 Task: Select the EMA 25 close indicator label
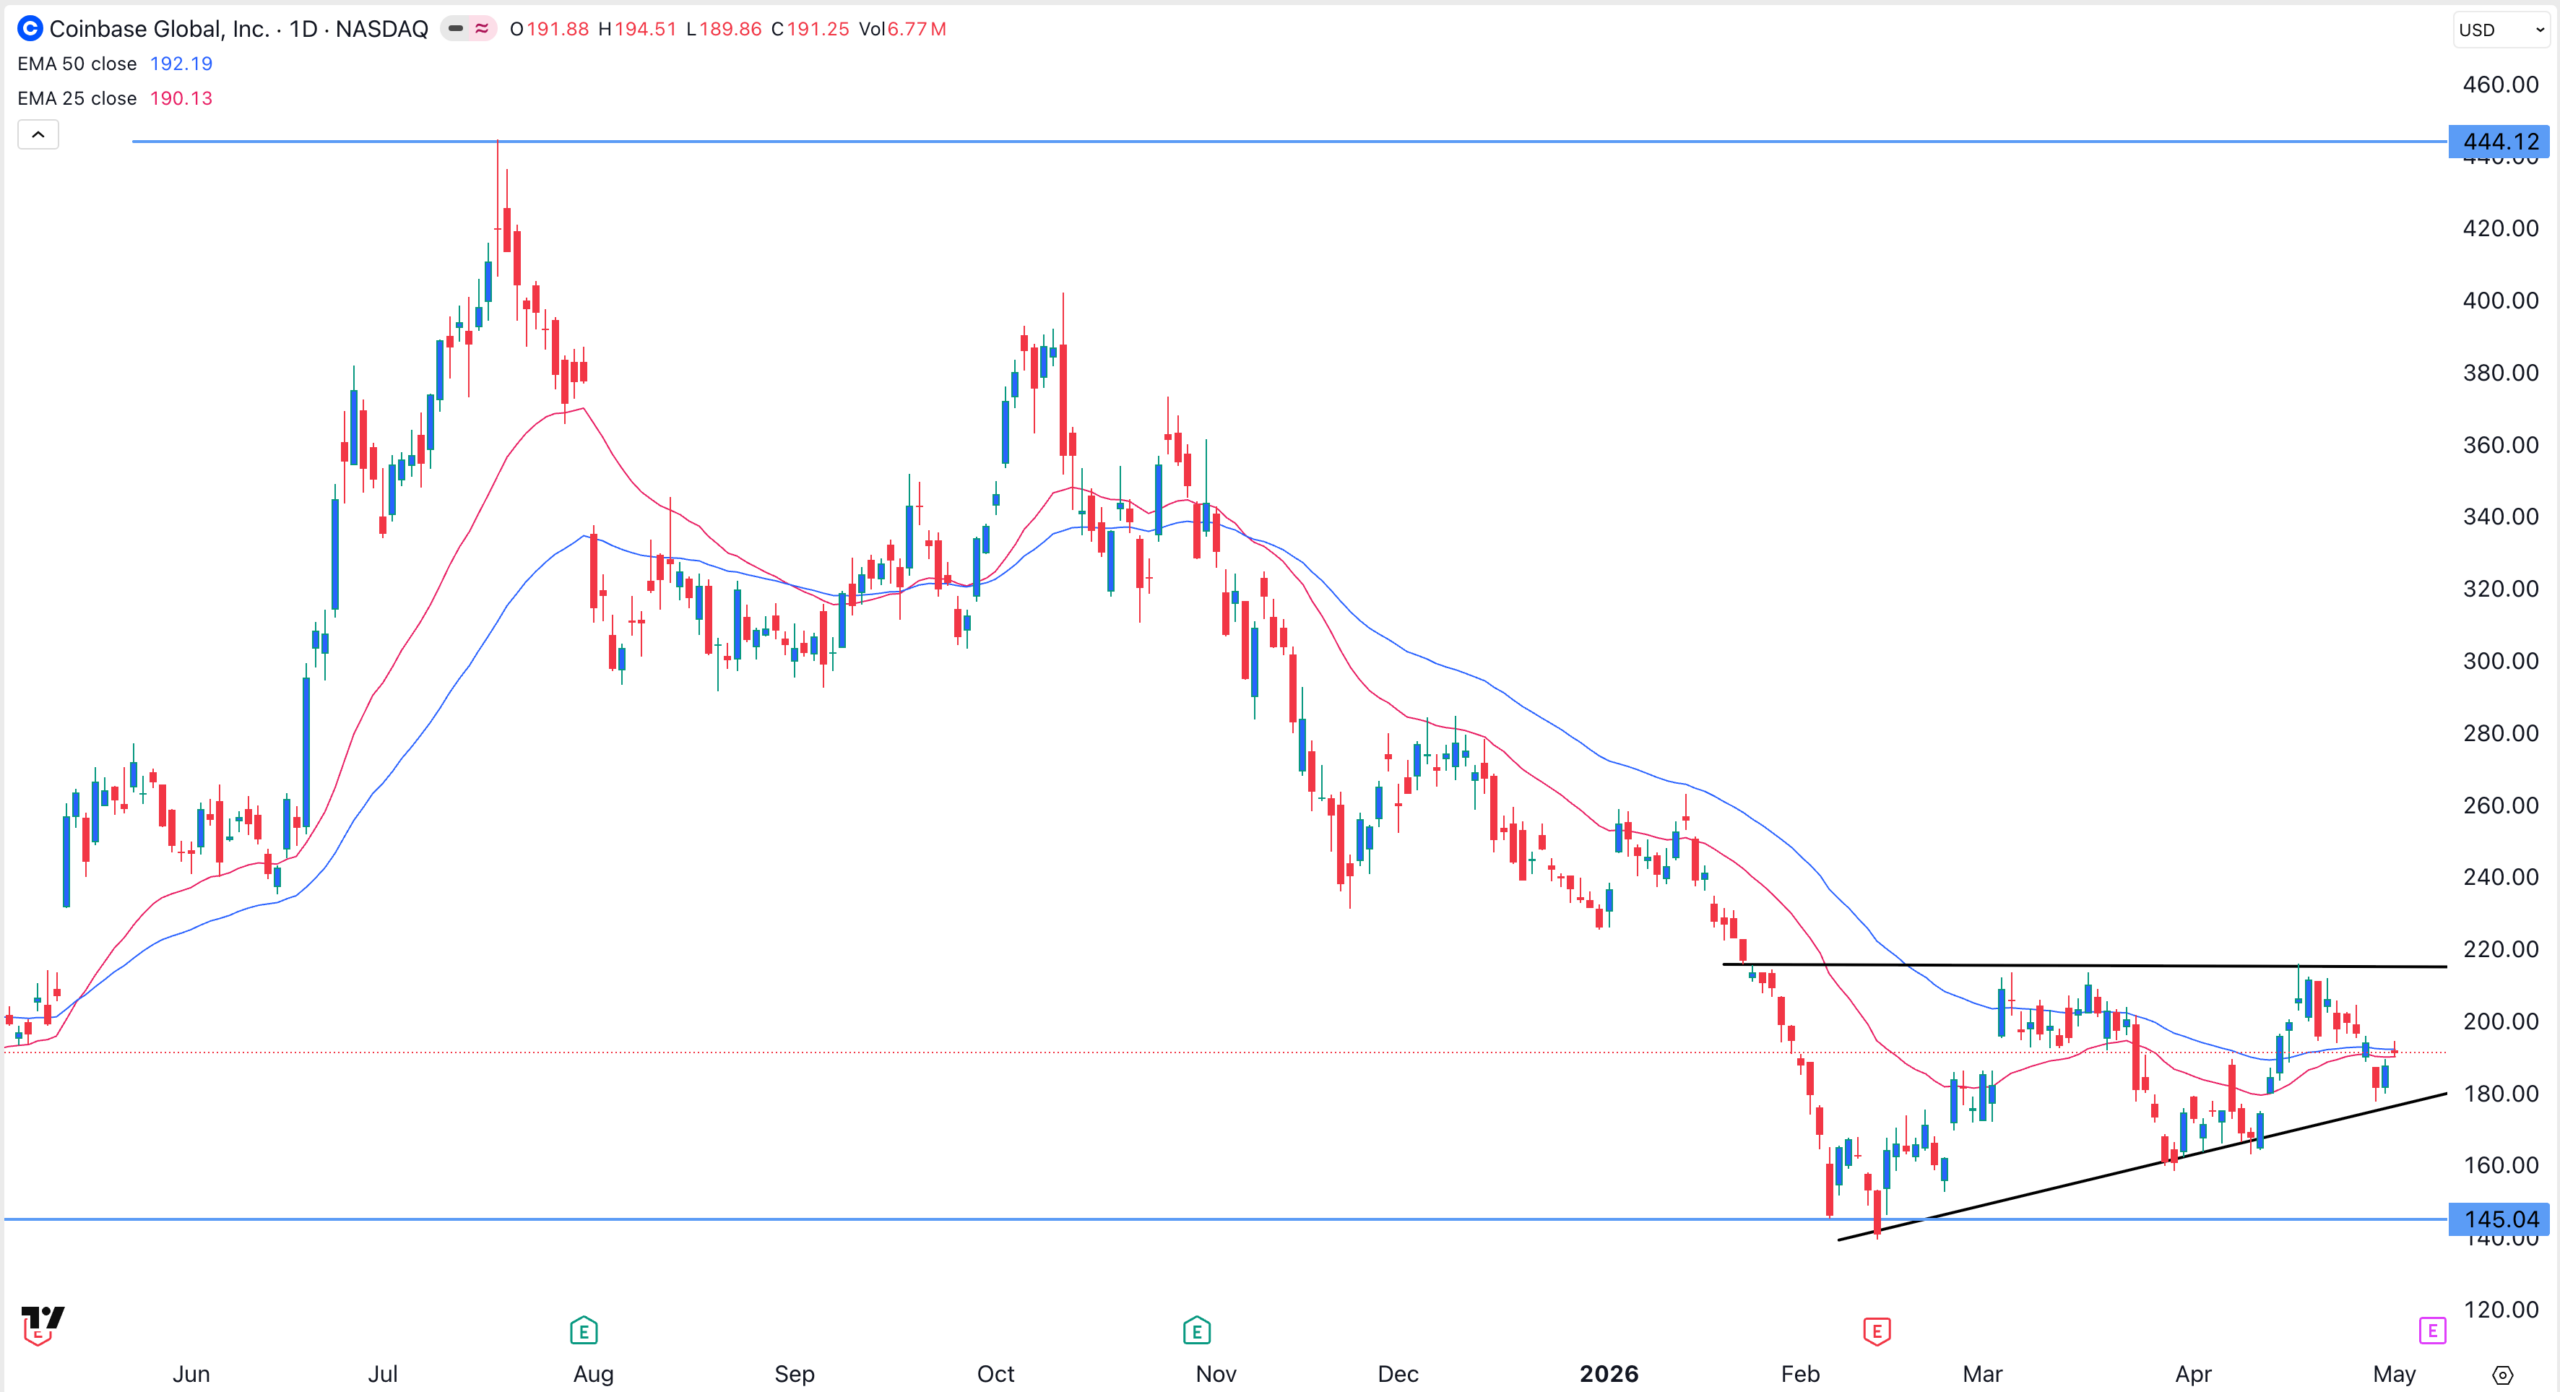pos(77,98)
